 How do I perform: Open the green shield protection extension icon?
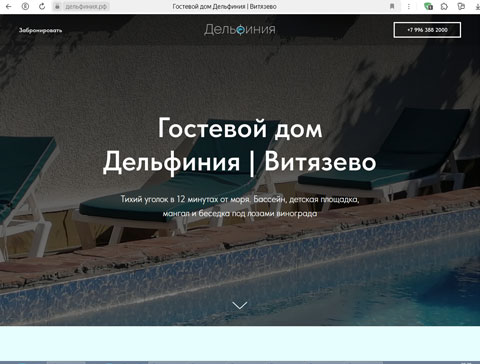pyautogui.click(x=428, y=6)
